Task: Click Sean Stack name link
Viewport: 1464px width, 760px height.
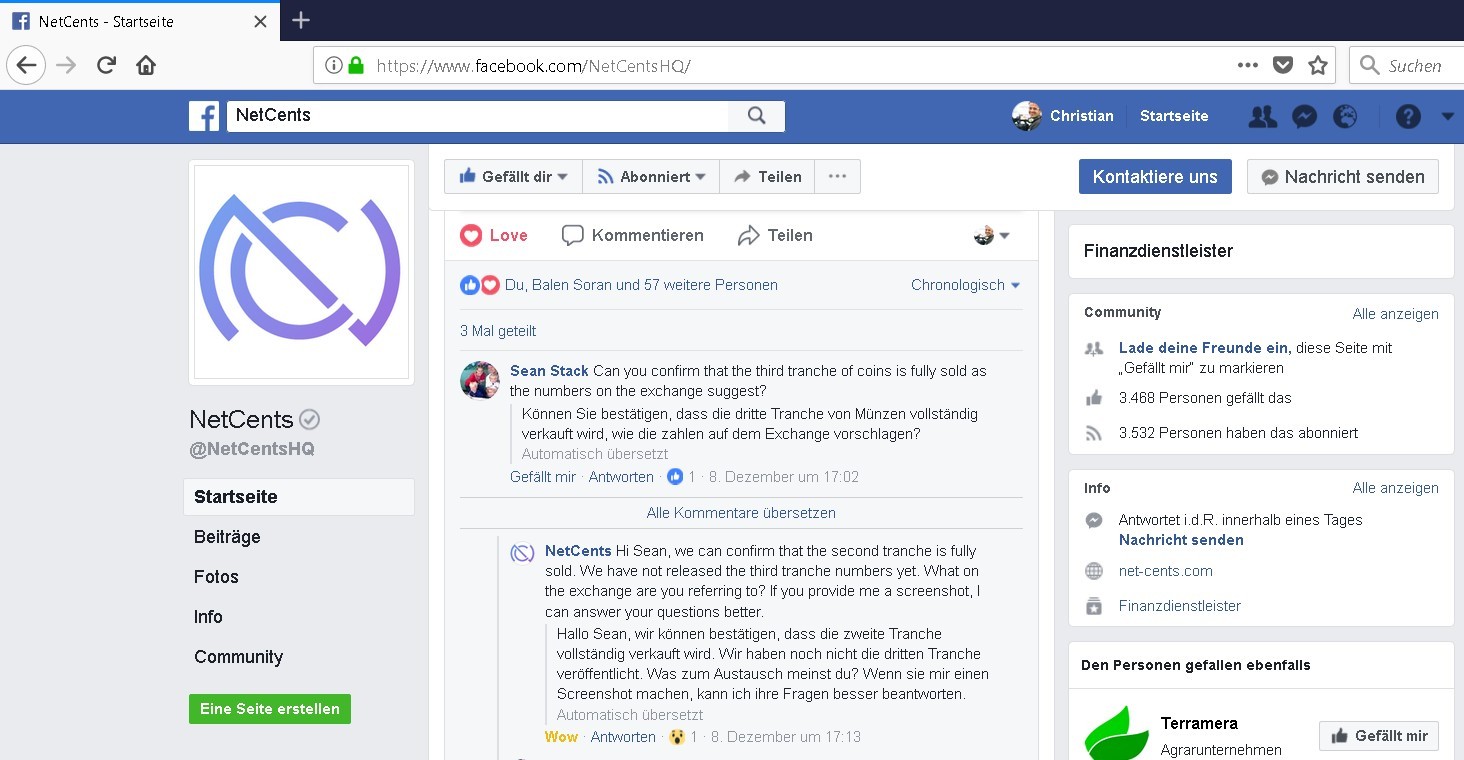Action: click(x=549, y=371)
